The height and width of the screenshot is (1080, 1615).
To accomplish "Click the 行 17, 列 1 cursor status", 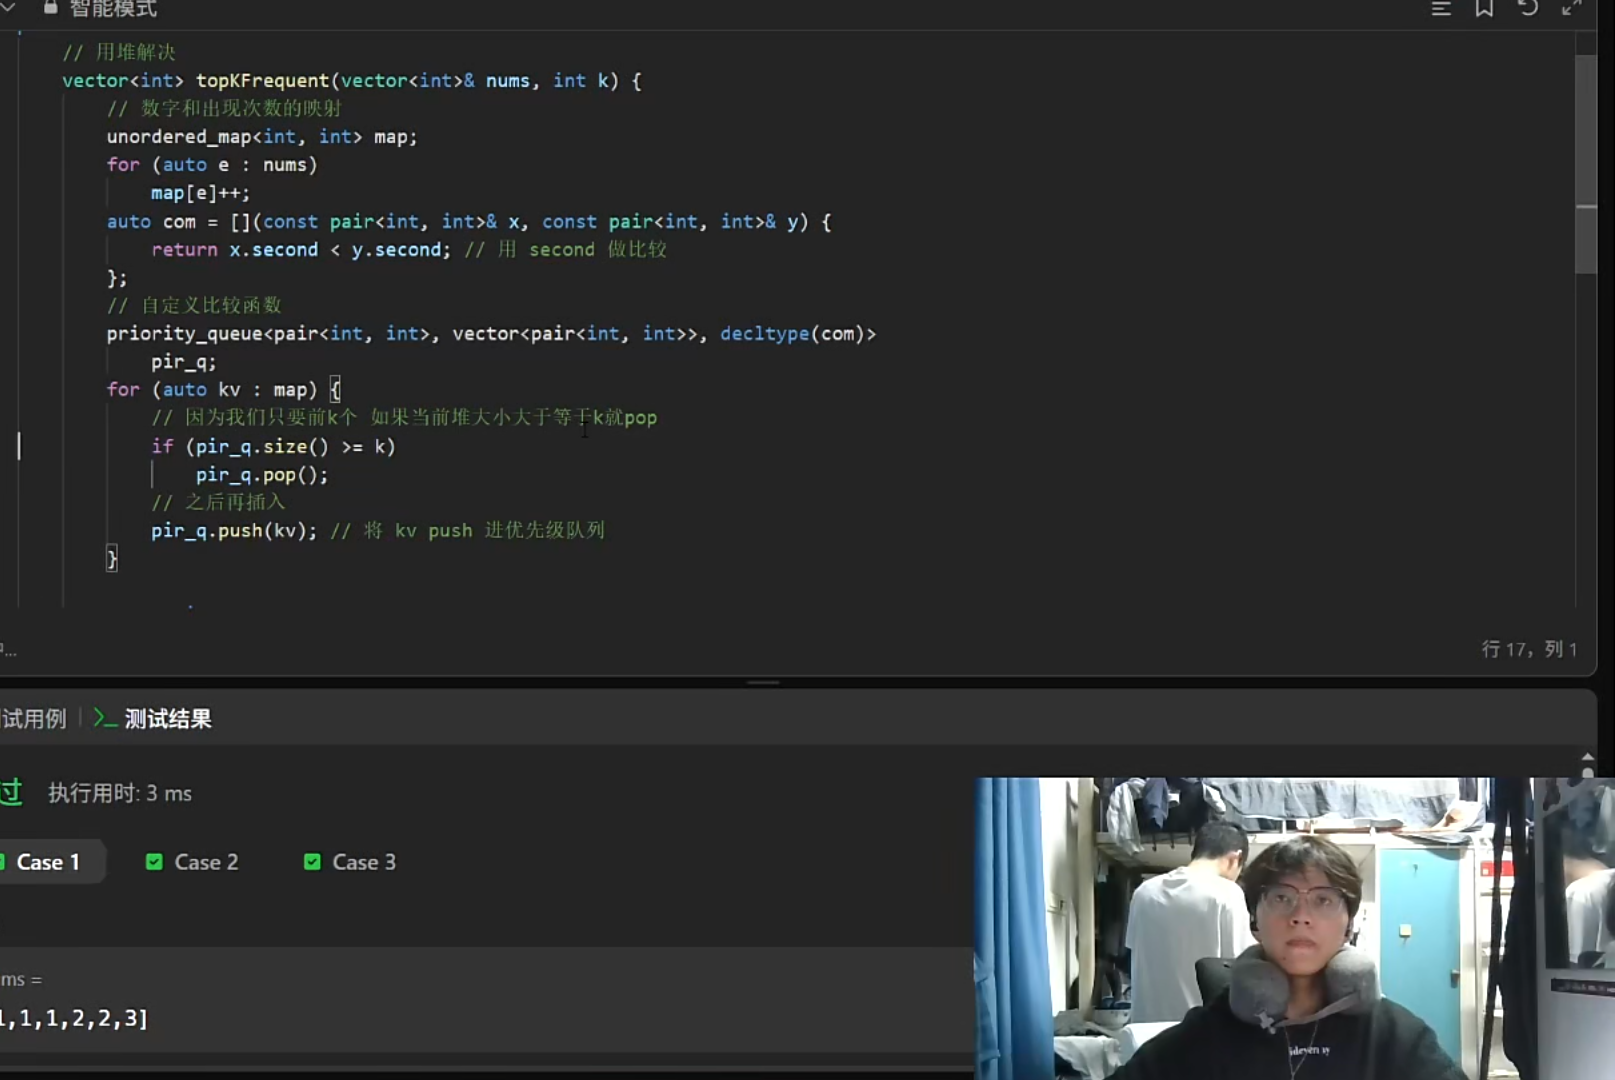I will [x=1529, y=649].
